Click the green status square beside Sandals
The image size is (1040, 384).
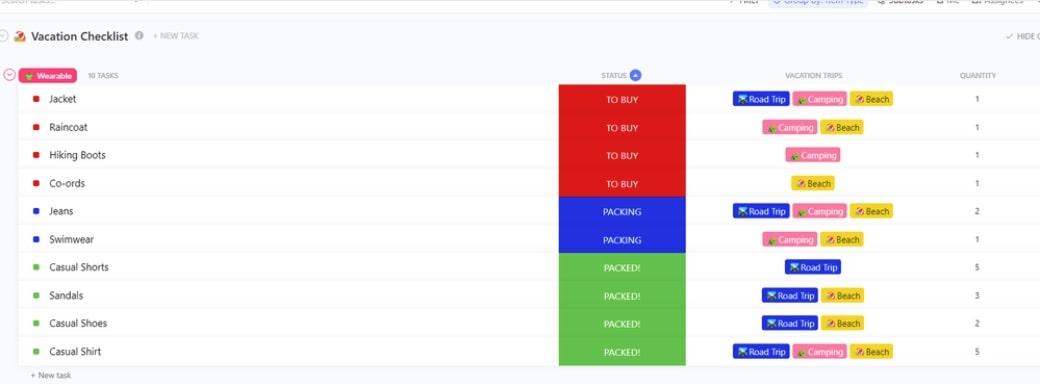tap(36, 295)
